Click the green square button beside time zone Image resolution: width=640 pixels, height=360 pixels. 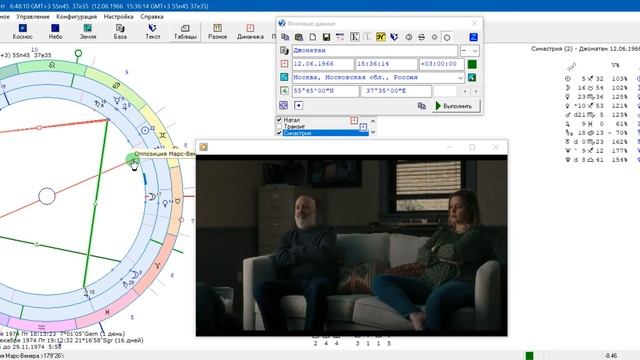(x=472, y=64)
